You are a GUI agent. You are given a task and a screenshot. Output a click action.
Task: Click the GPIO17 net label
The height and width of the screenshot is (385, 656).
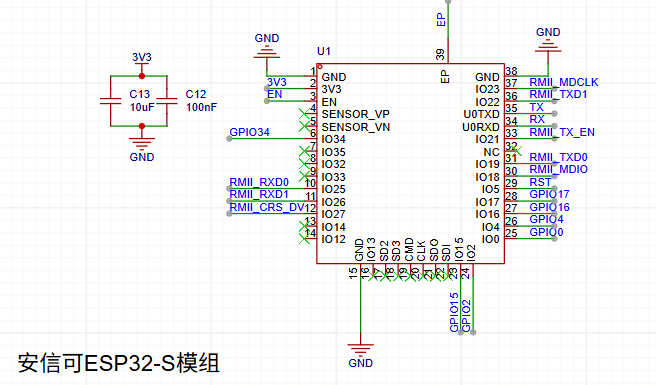tap(549, 194)
